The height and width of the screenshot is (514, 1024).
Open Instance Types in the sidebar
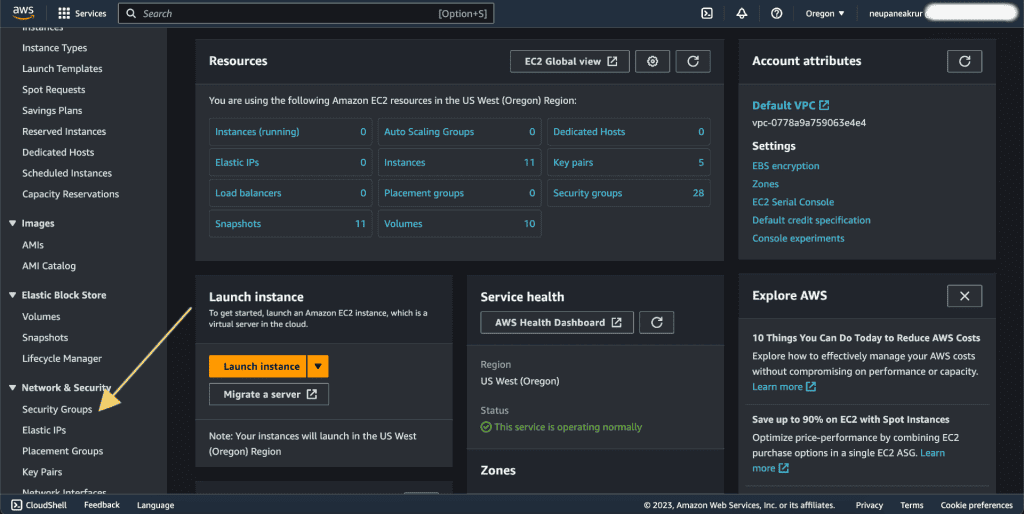(x=54, y=48)
